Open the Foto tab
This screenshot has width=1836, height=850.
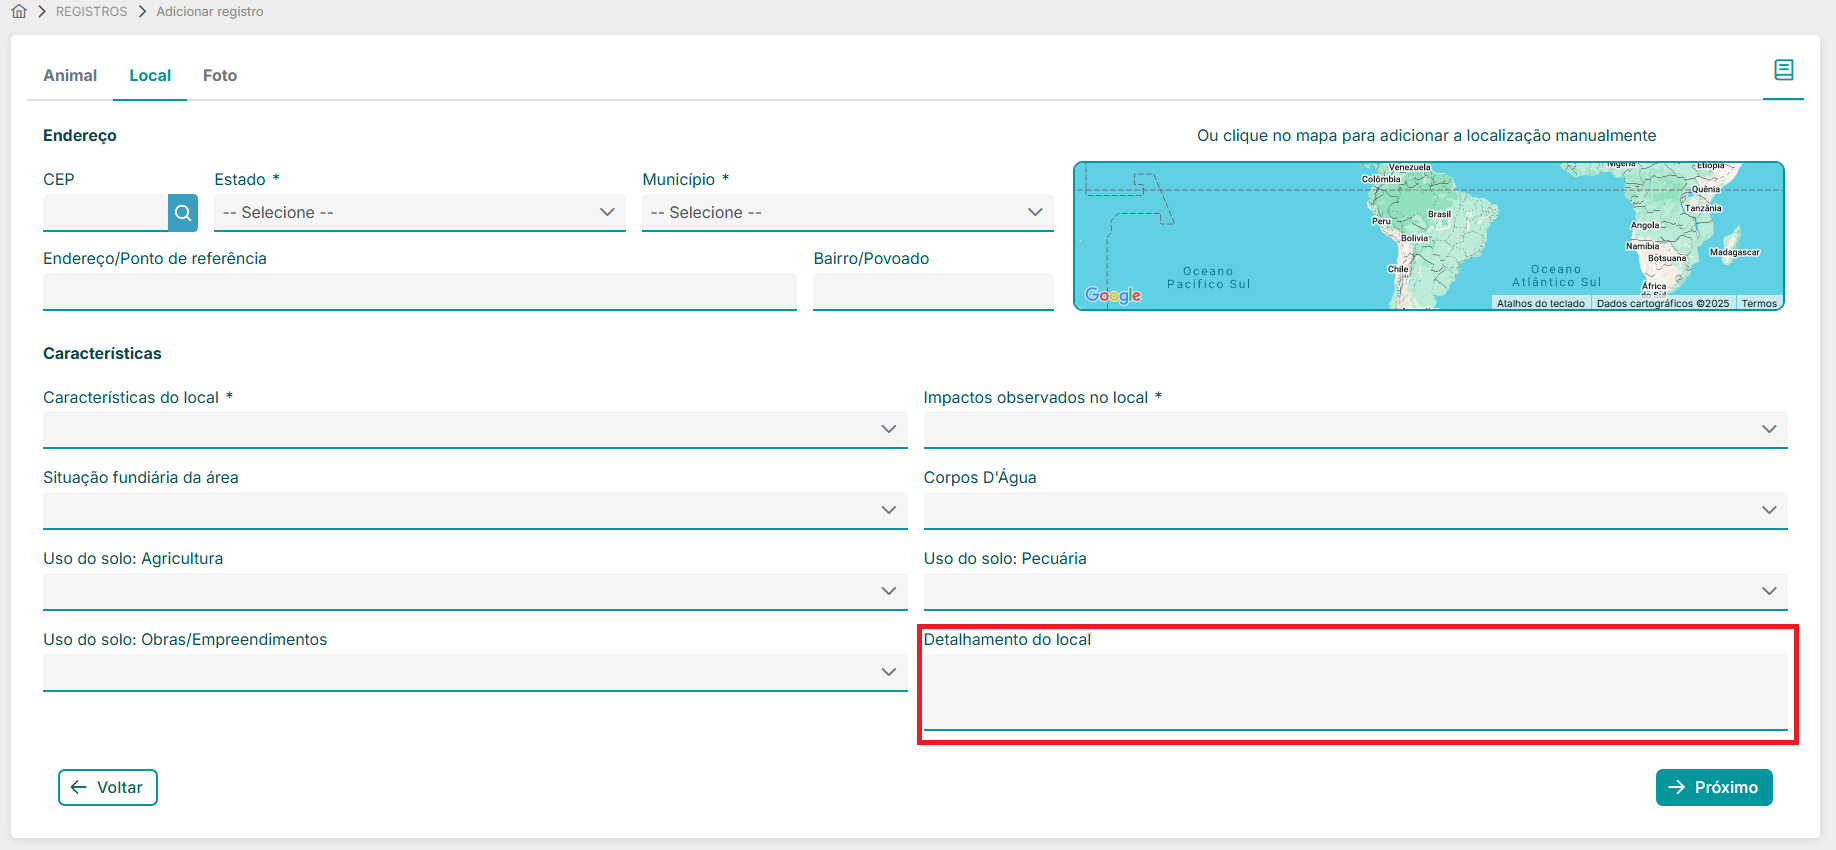pyautogui.click(x=220, y=76)
